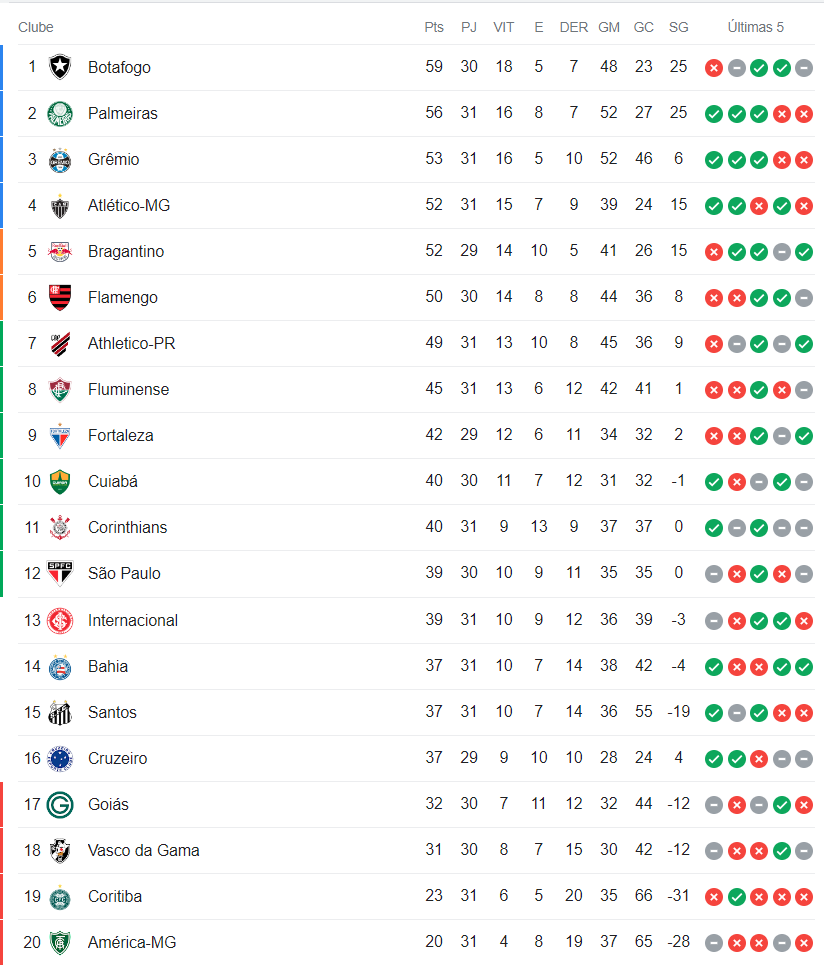Open the Corinthians club logo

click(60, 527)
